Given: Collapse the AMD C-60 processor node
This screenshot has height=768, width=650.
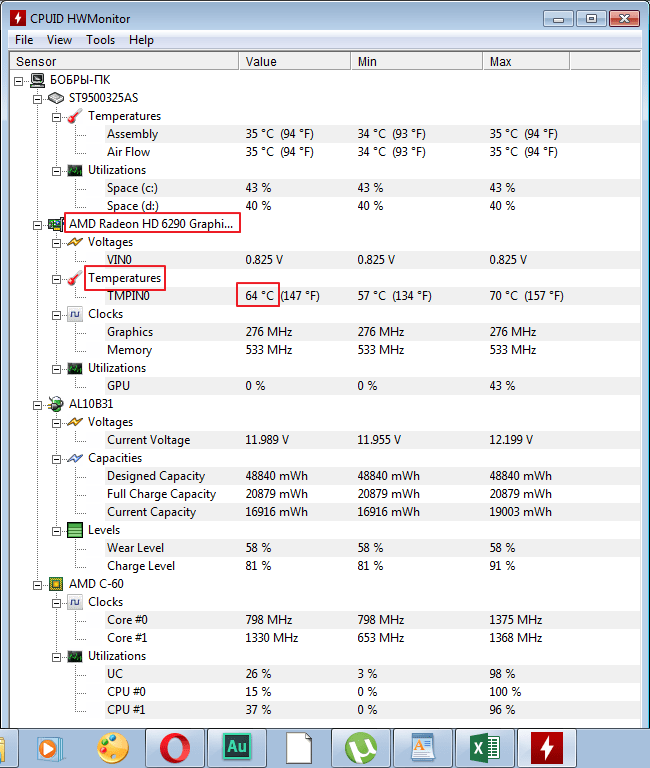Looking at the screenshot, I should pyautogui.click(x=37, y=585).
